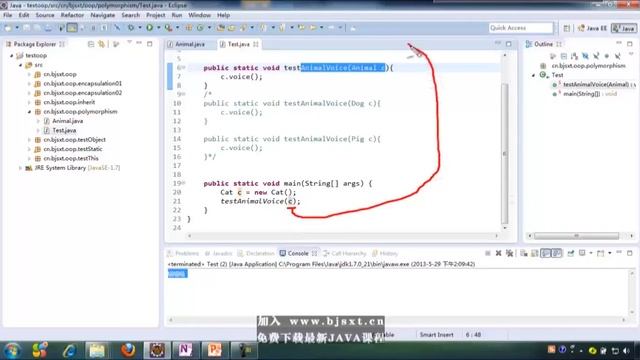Open the Navigate menu

[x=102, y=15]
